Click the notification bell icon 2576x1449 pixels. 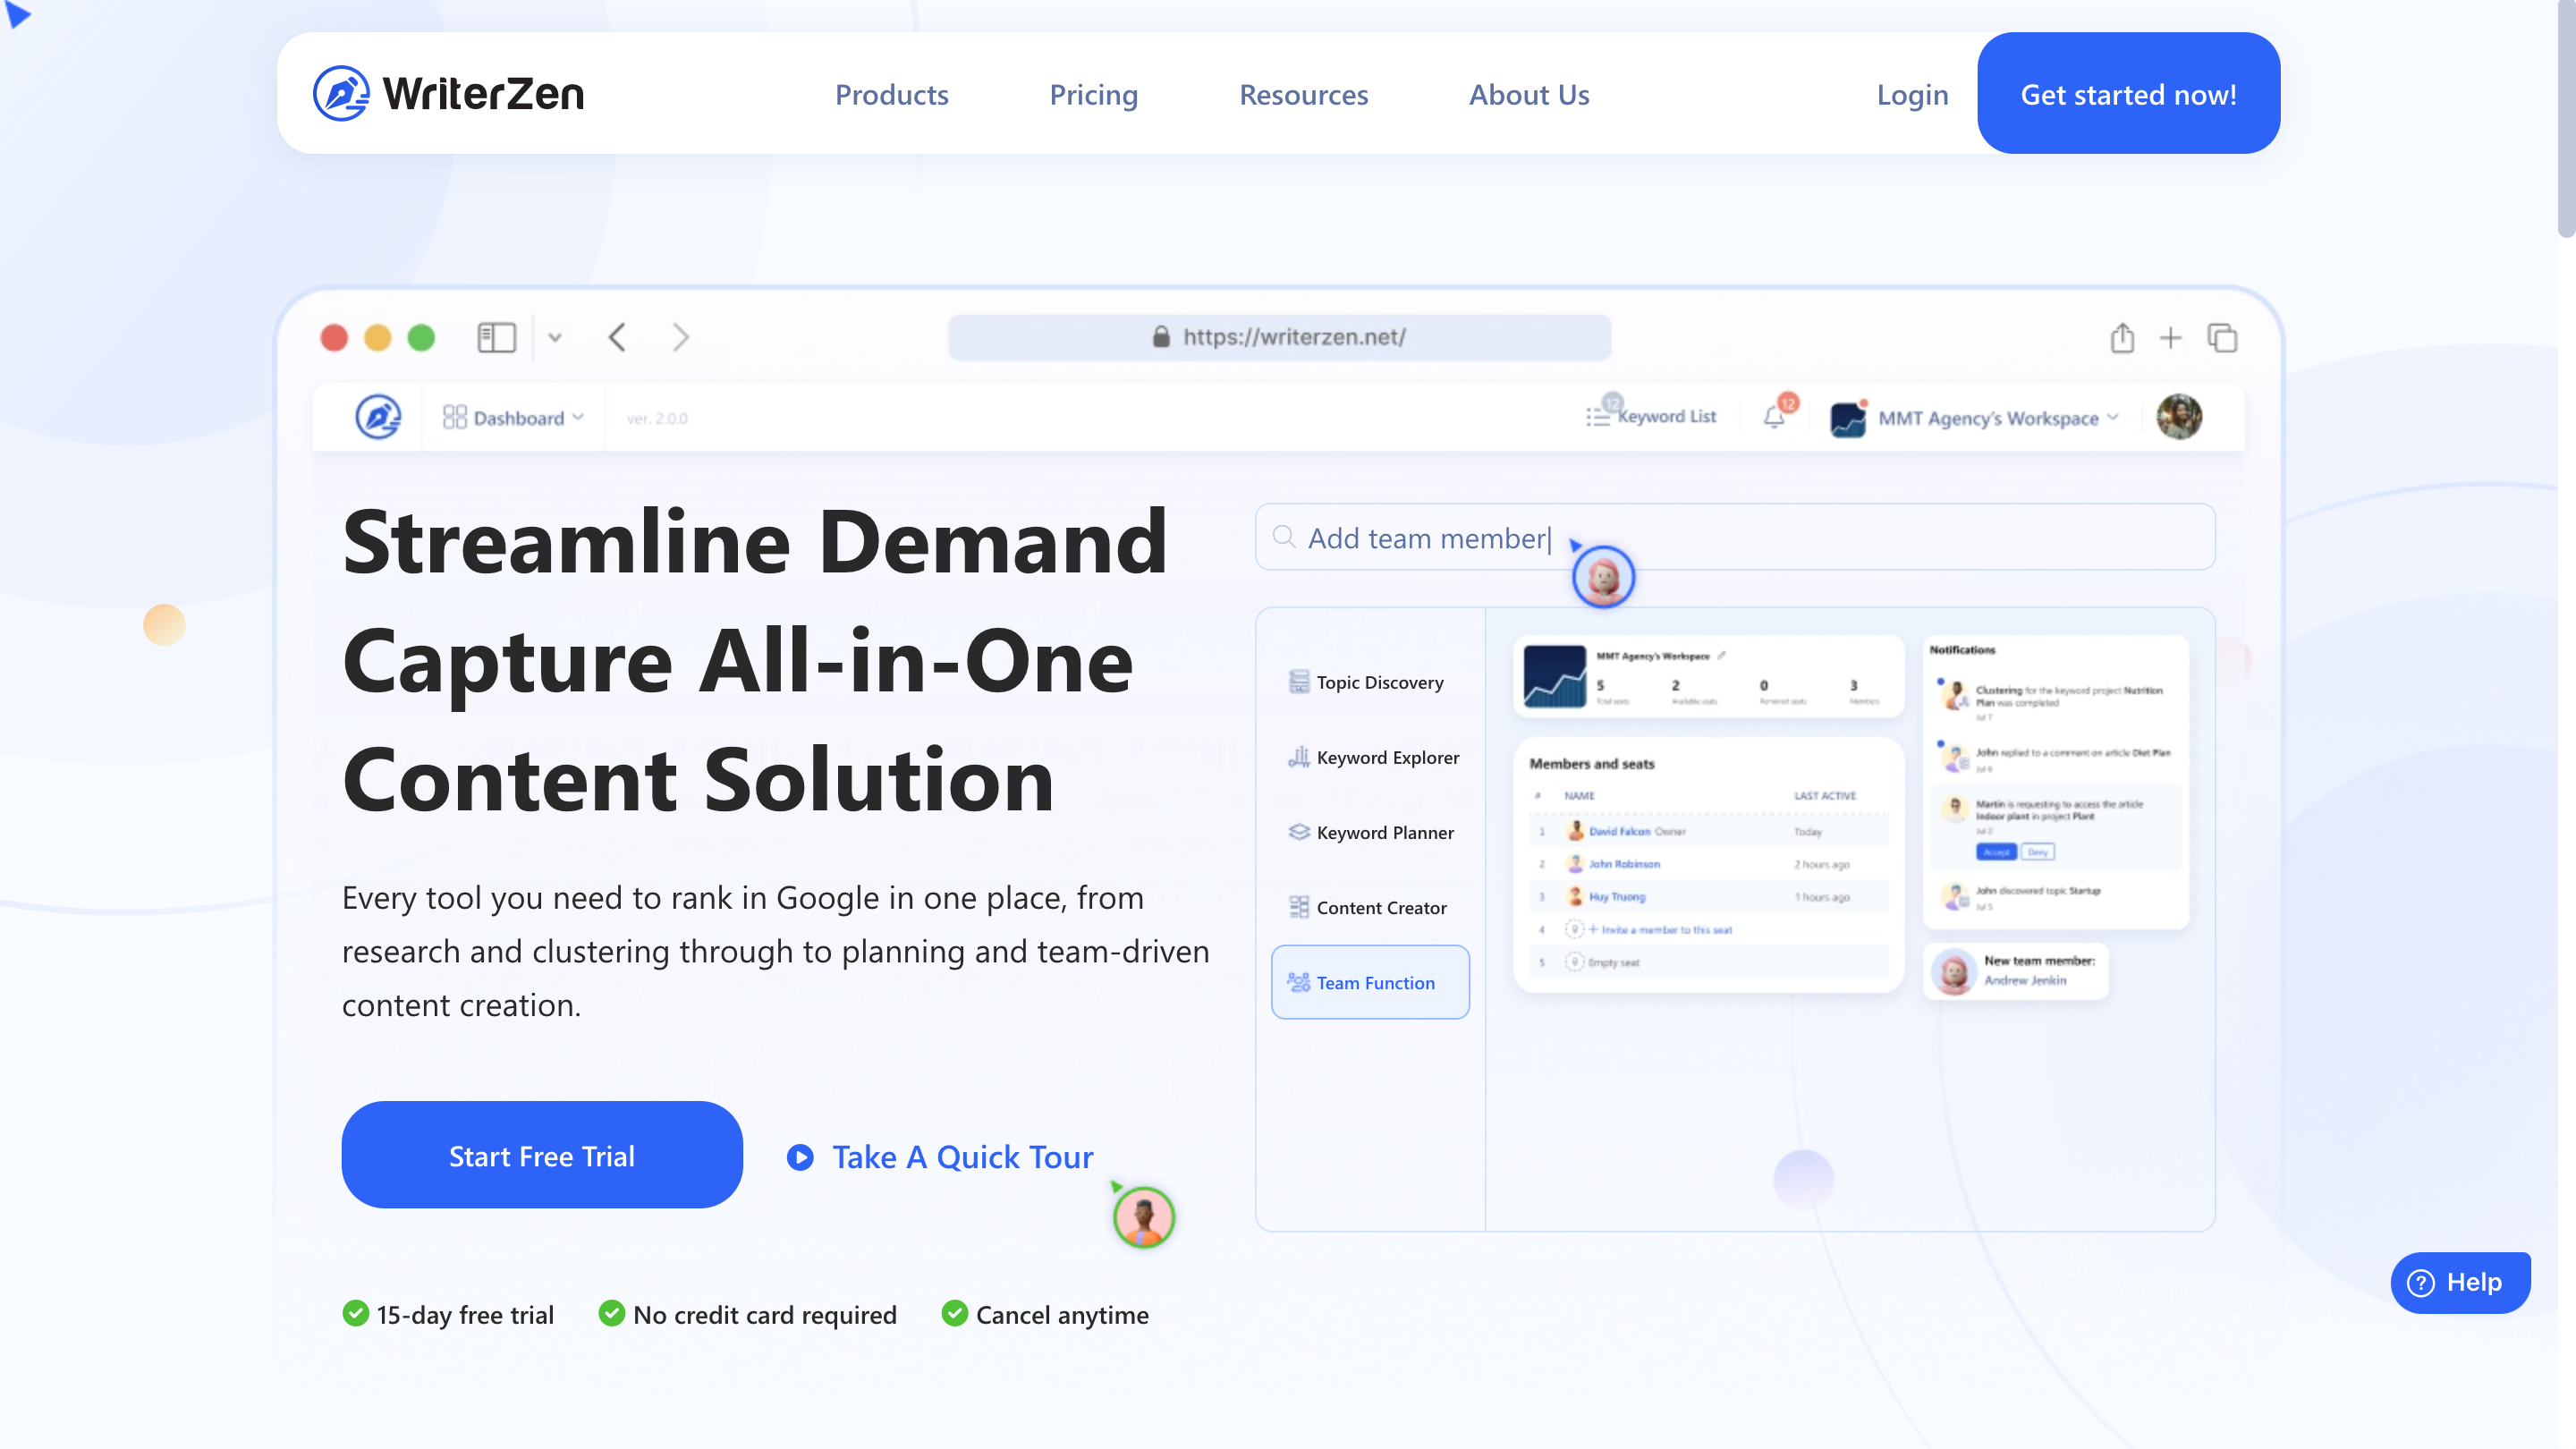(x=1774, y=417)
